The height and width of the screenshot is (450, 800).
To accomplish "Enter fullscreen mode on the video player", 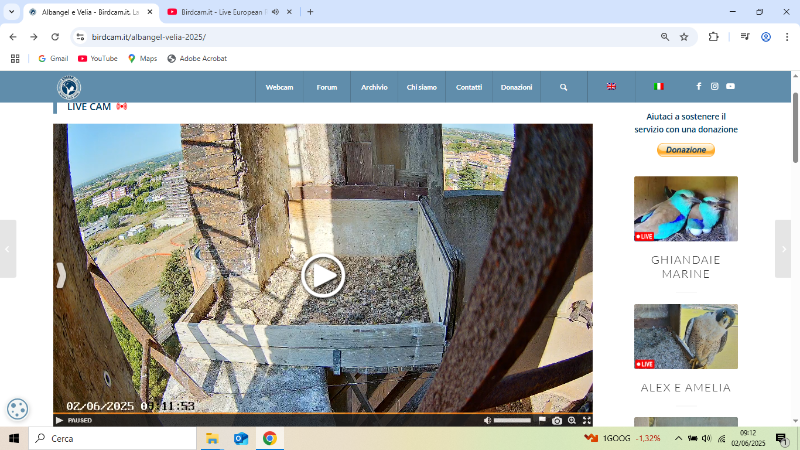I will pyautogui.click(x=587, y=420).
